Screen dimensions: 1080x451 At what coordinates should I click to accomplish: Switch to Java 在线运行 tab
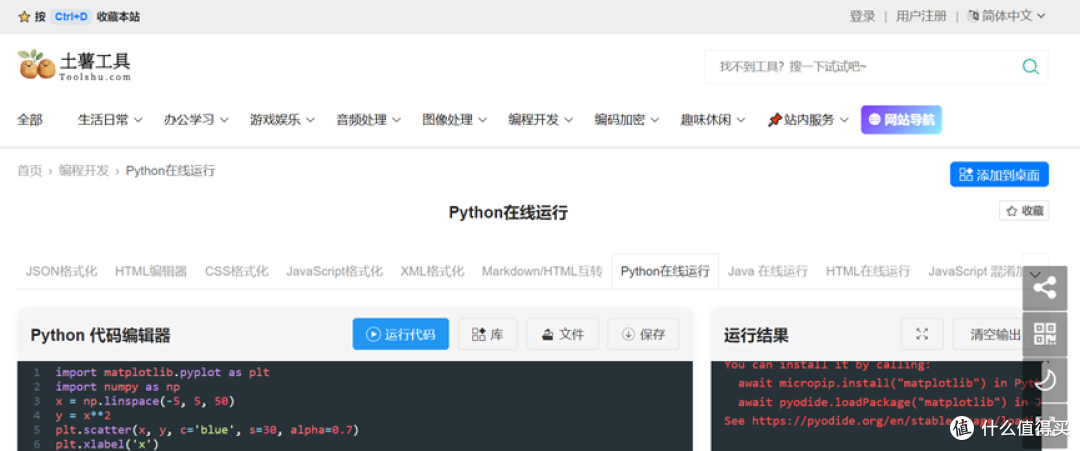click(768, 271)
